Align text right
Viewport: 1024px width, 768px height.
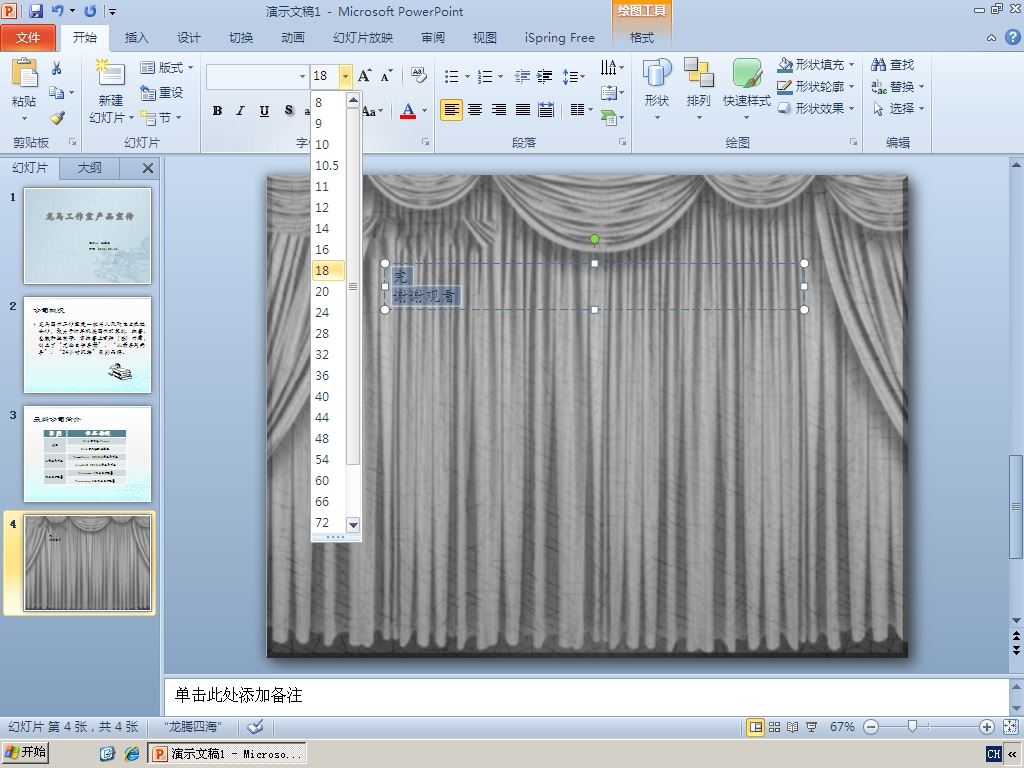[x=499, y=110]
